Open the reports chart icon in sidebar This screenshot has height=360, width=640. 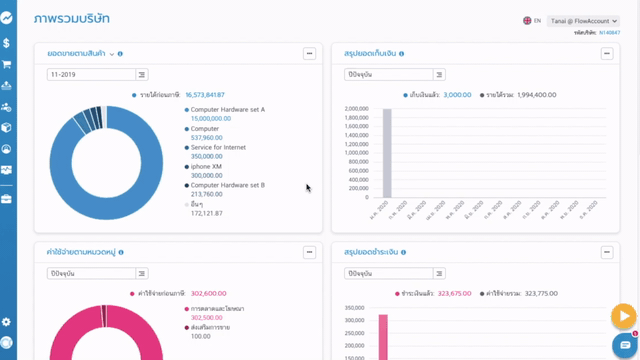tap(7, 170)
